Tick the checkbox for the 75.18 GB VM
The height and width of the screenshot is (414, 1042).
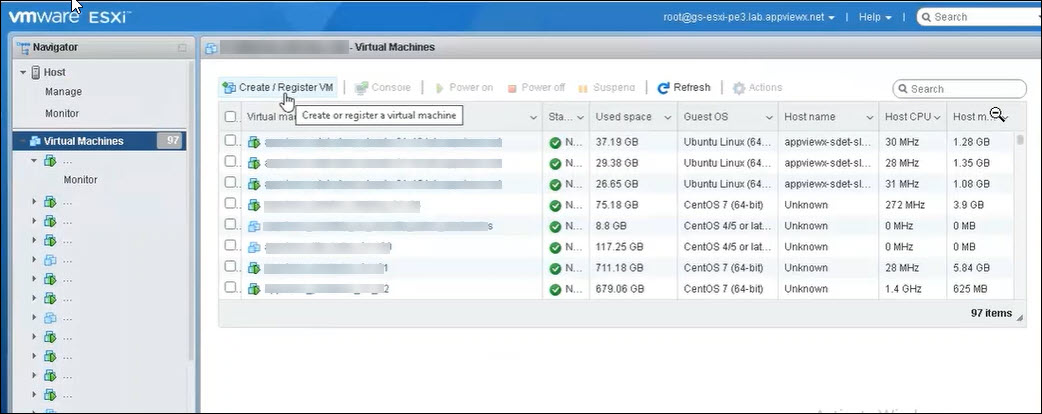(x=230, y=203)
